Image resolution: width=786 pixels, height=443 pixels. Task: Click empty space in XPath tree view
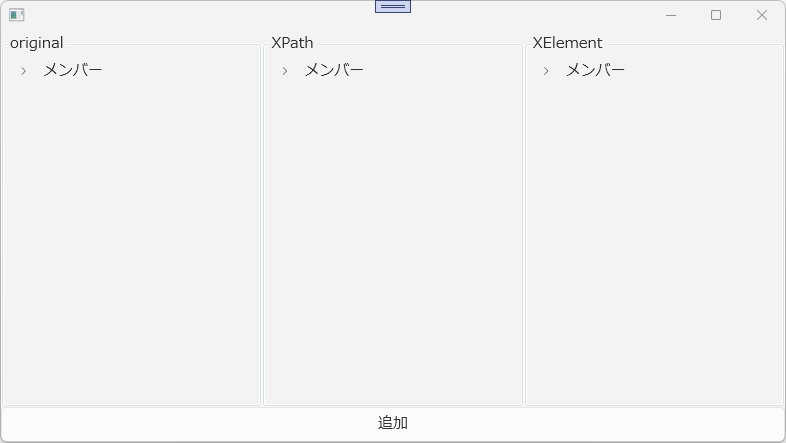coord(393,241)
